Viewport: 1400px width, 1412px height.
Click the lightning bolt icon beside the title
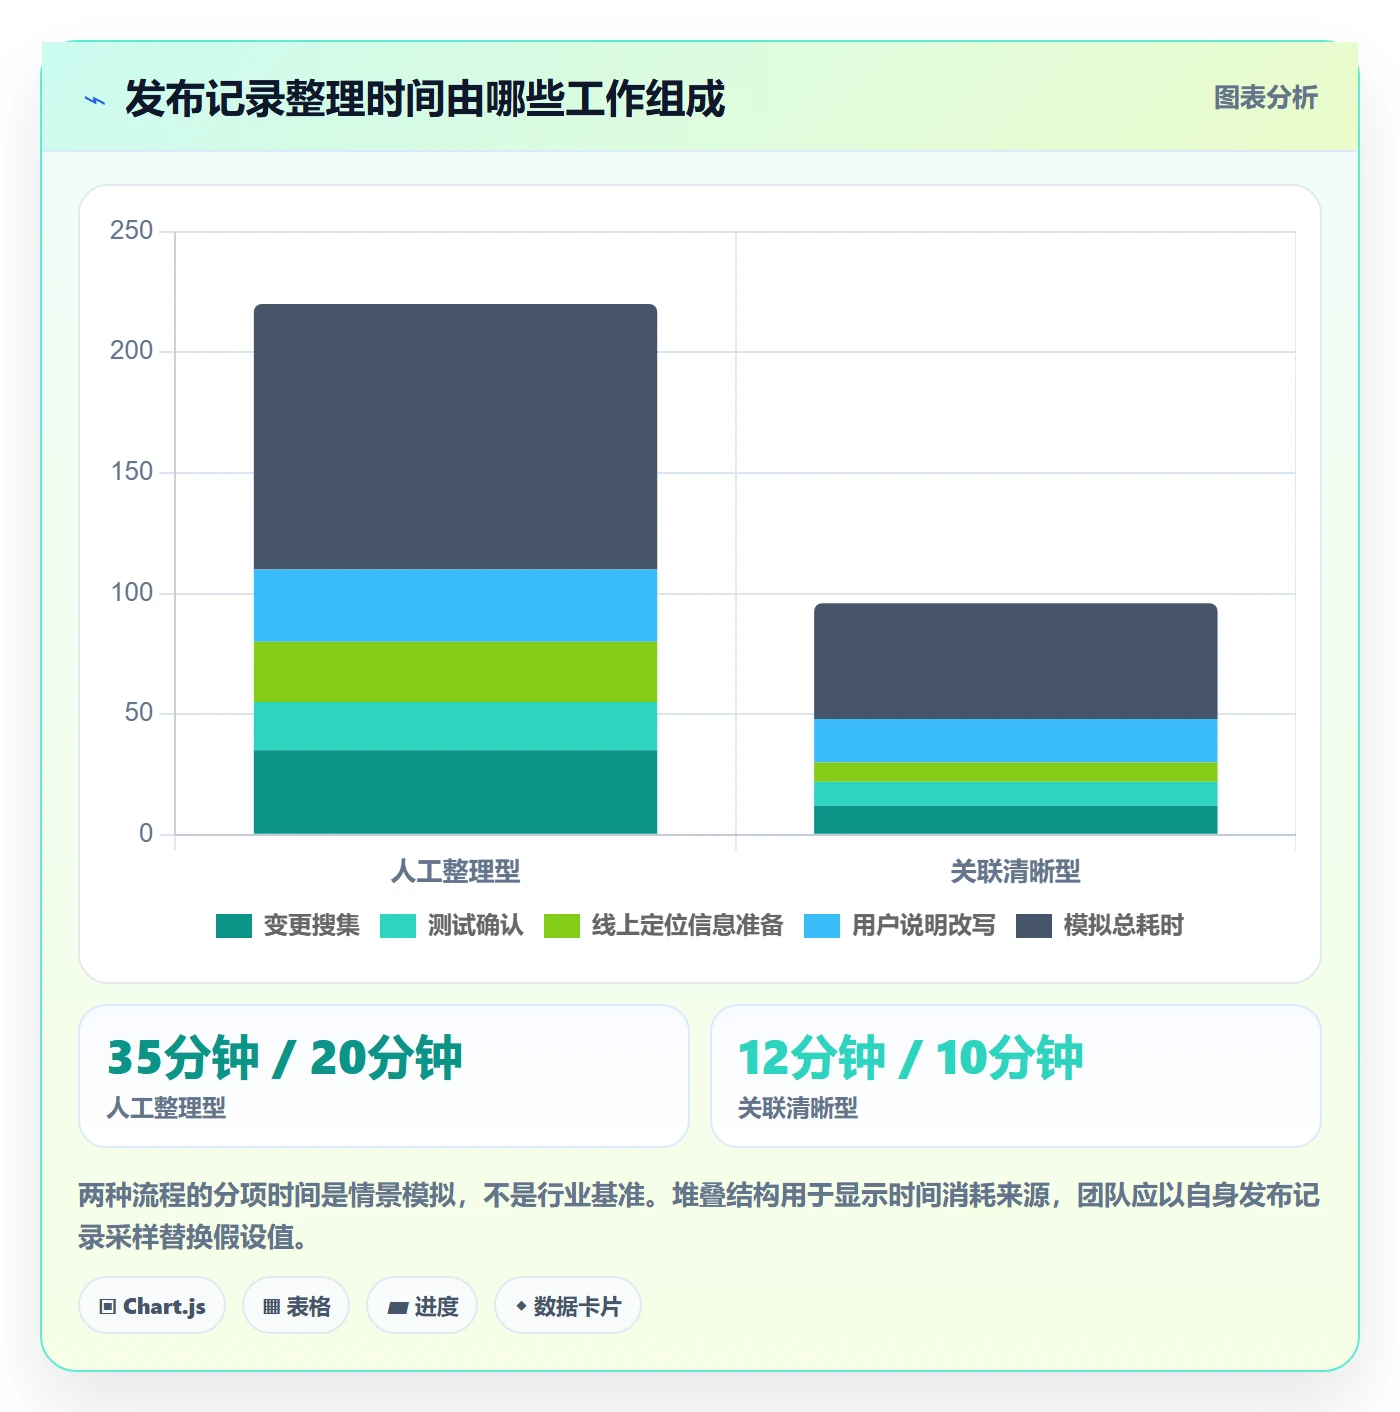95,100
